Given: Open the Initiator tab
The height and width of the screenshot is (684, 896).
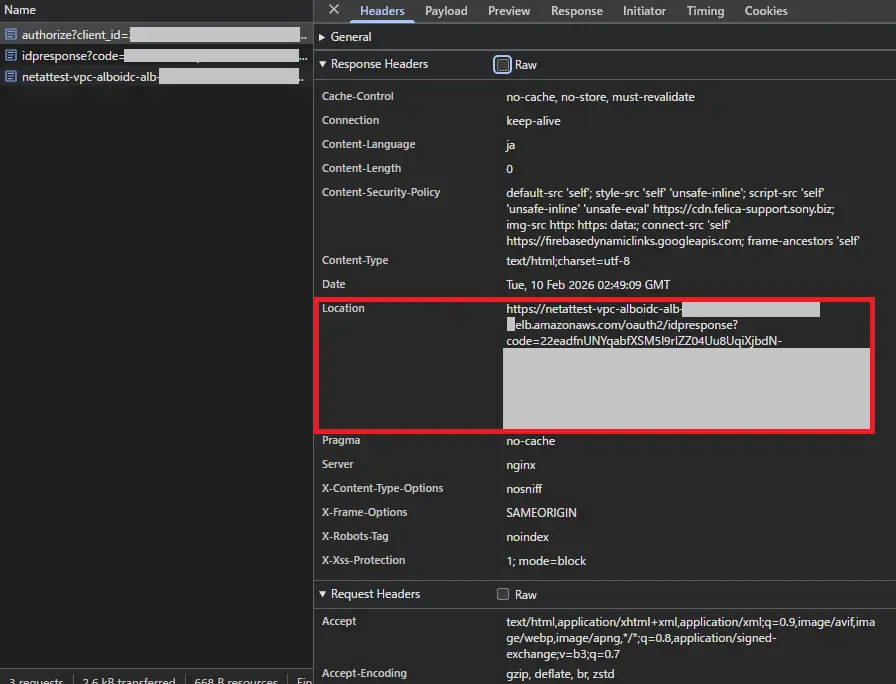Looking at the screenshot, I should [x=644, y=11].
